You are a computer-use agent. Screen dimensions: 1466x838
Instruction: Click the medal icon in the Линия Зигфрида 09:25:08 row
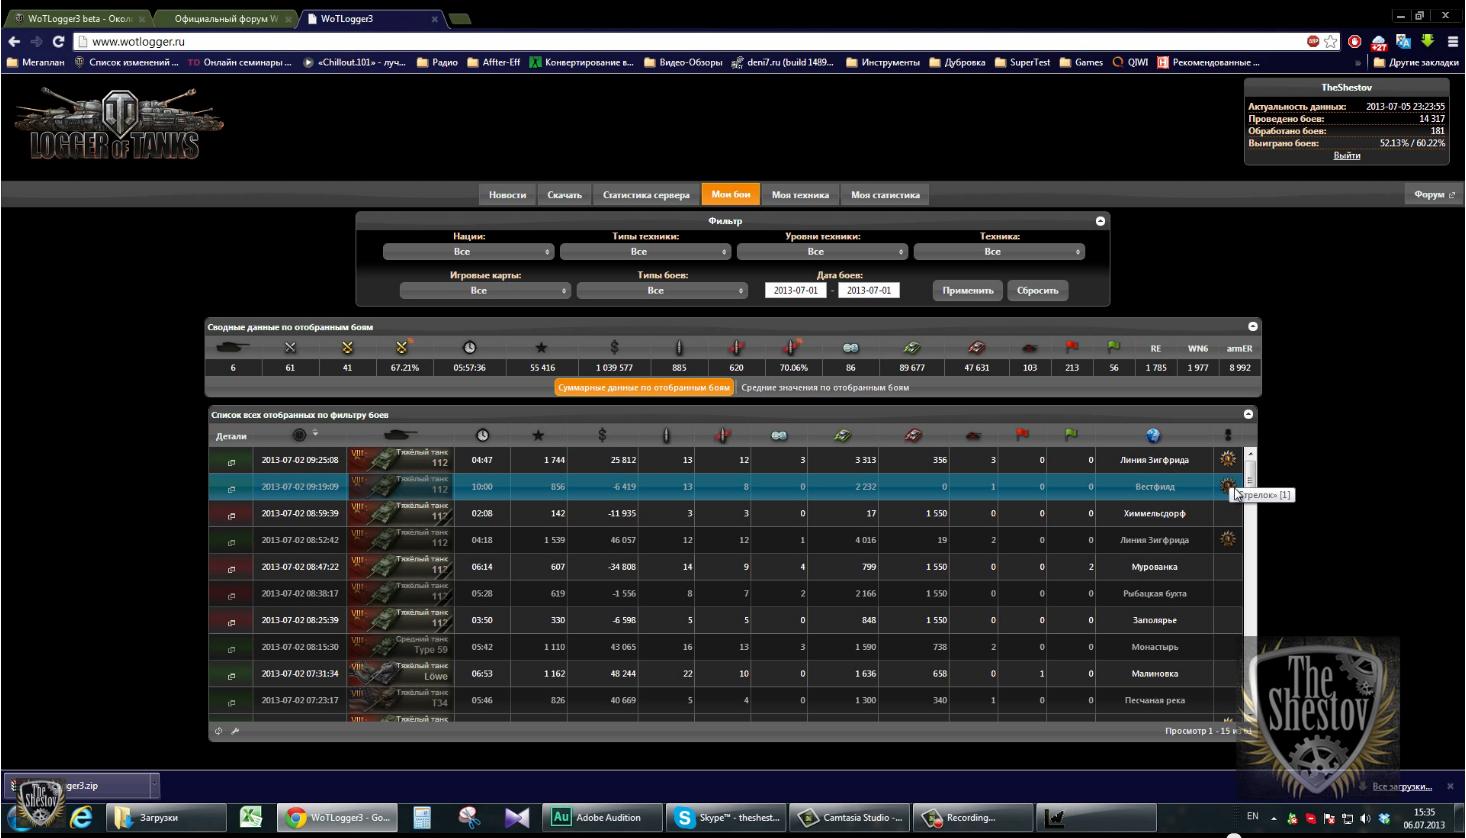pyautogui.click(x=1228, y=459)
